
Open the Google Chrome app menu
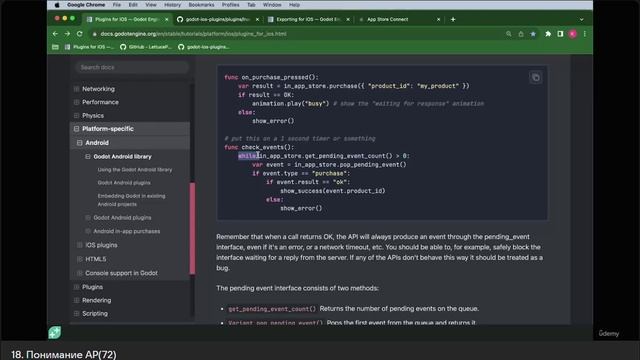(x=86, y=5)
